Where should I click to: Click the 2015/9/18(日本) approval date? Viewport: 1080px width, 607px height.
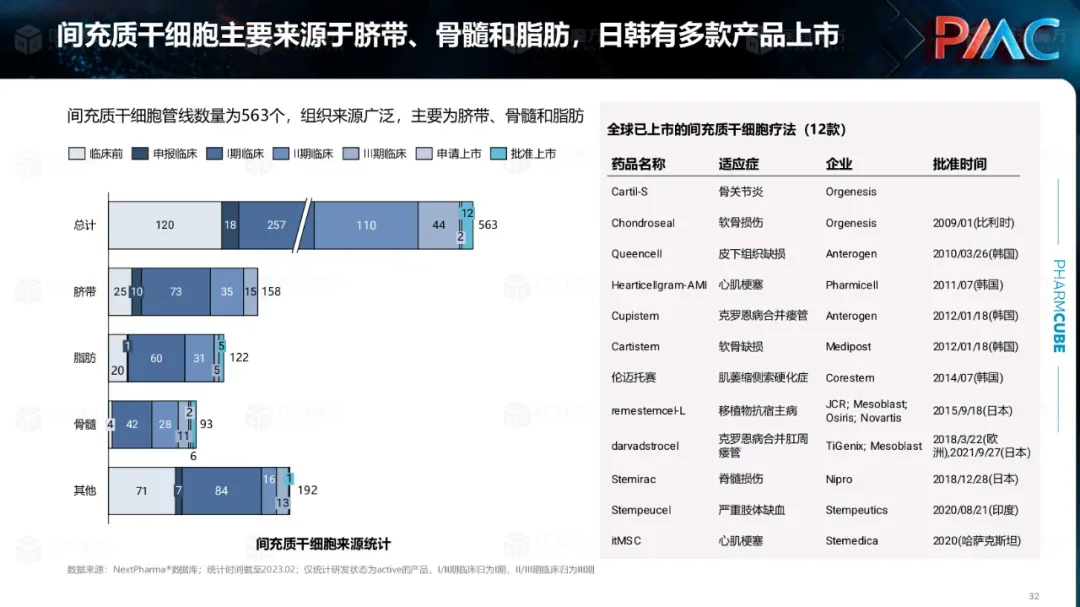(x=973, y=411)
